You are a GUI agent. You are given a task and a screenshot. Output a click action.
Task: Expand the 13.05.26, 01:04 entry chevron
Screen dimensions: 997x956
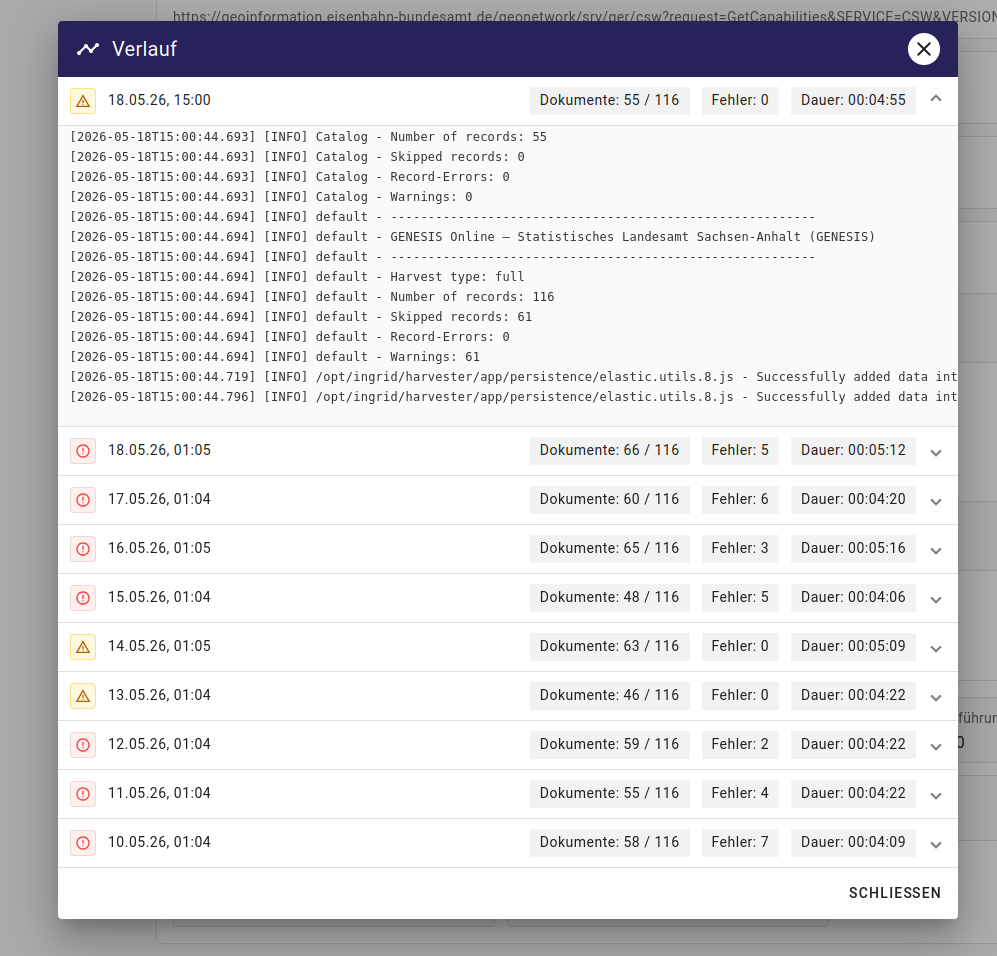[935, 697]
